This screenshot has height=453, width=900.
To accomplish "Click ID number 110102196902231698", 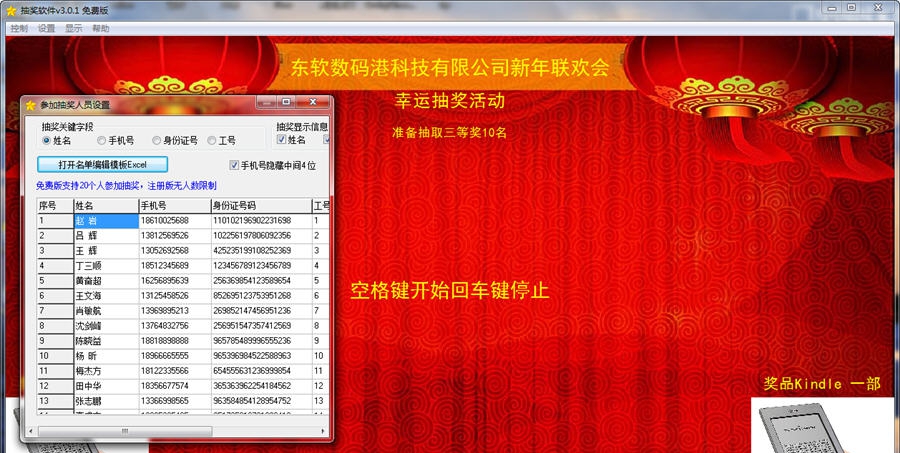I will click(262, 220).
